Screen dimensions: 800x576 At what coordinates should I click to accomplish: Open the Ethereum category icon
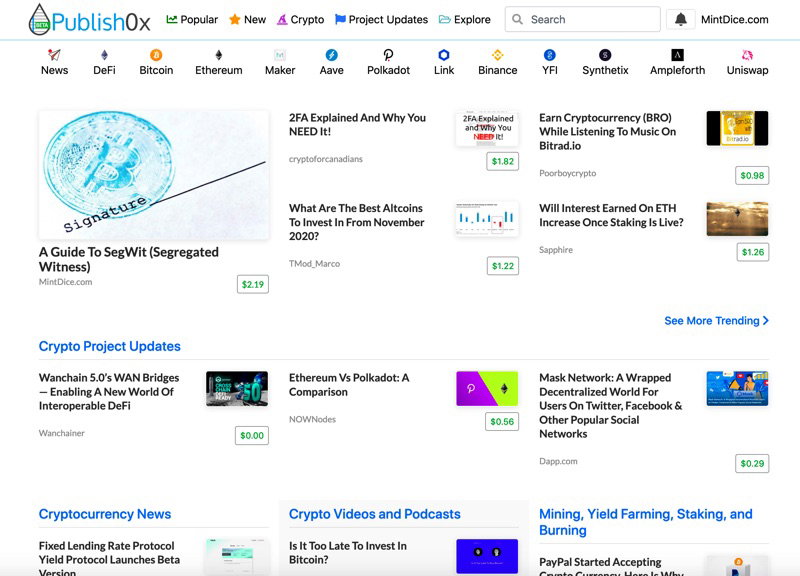tap(218, 55)
